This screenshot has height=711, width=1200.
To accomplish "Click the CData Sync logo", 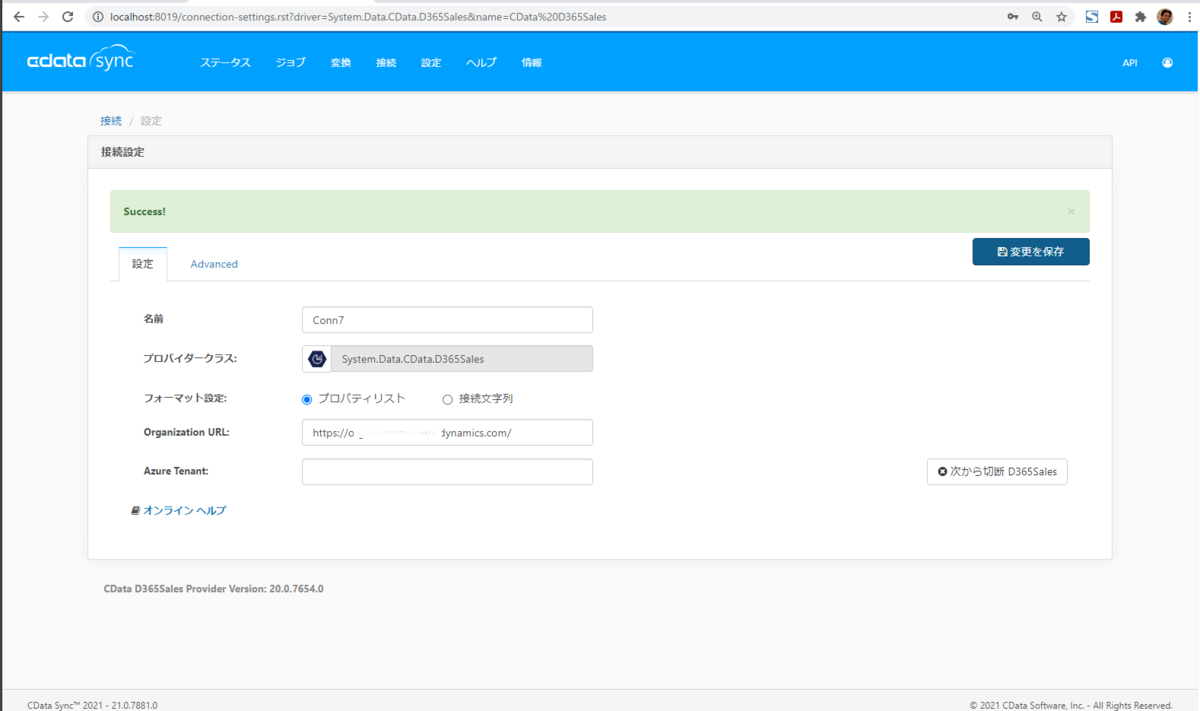I will (x=81, y=60).
